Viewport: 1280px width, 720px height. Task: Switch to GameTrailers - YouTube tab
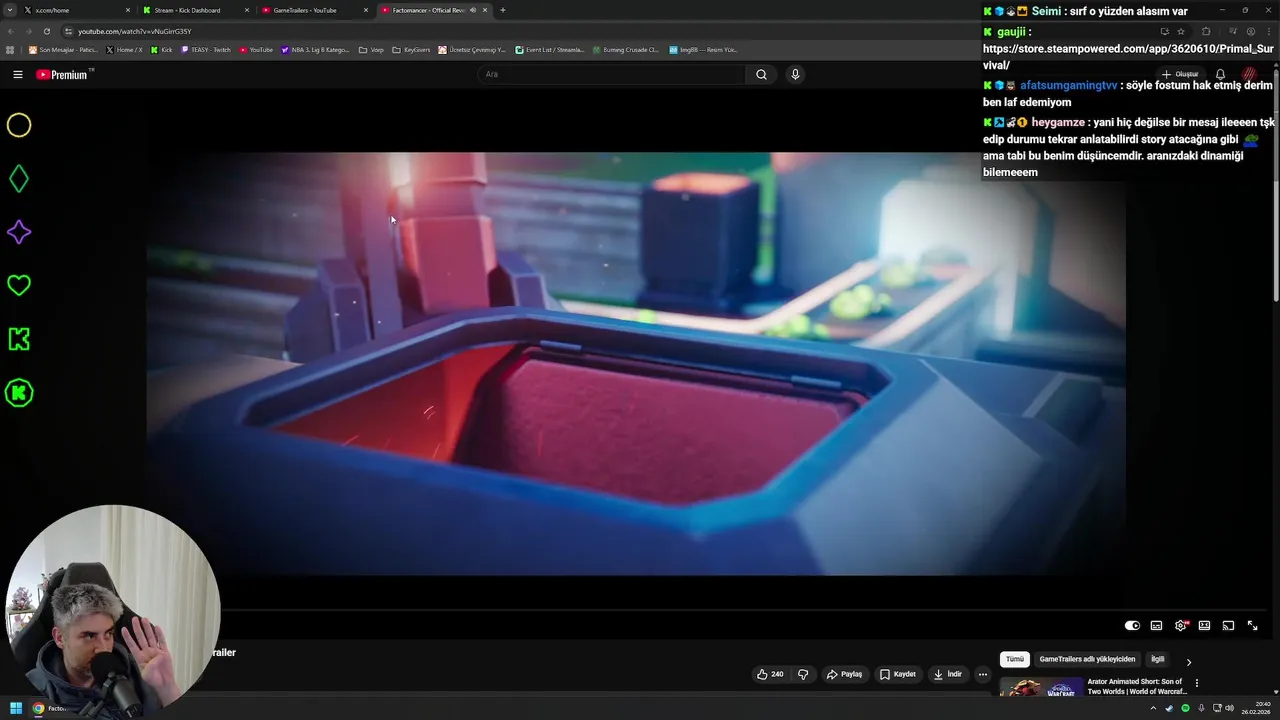[314, 10]
